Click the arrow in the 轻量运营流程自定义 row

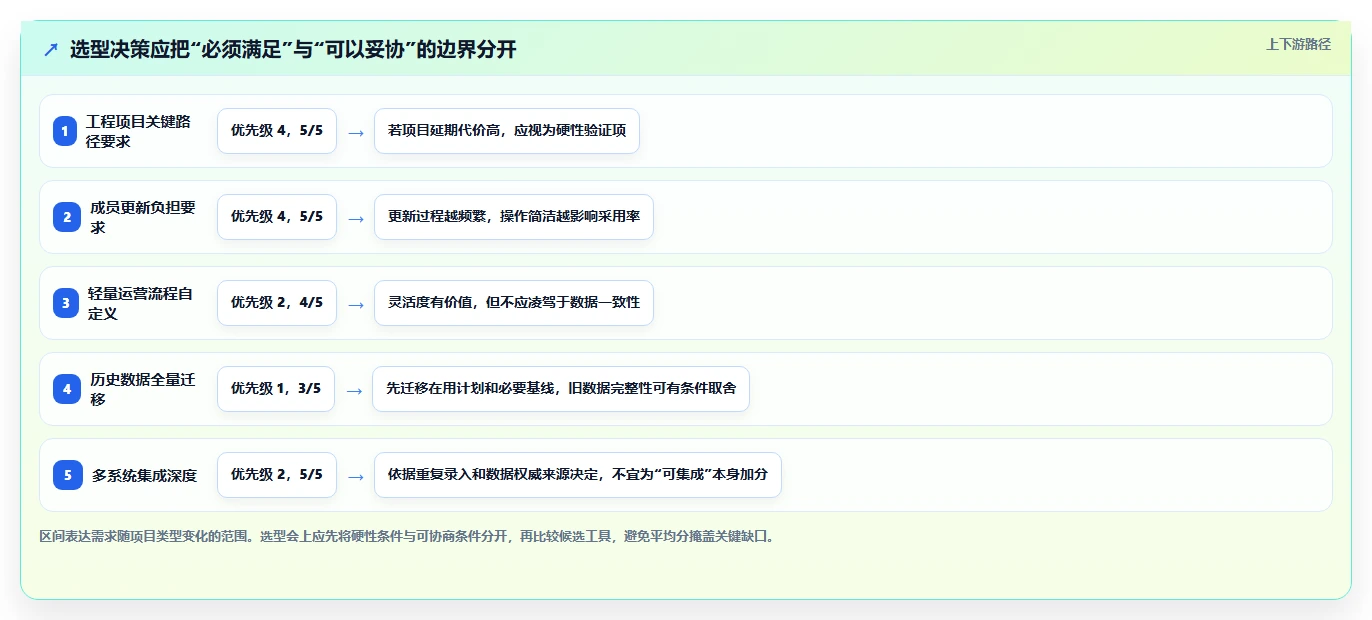[355, 304]
